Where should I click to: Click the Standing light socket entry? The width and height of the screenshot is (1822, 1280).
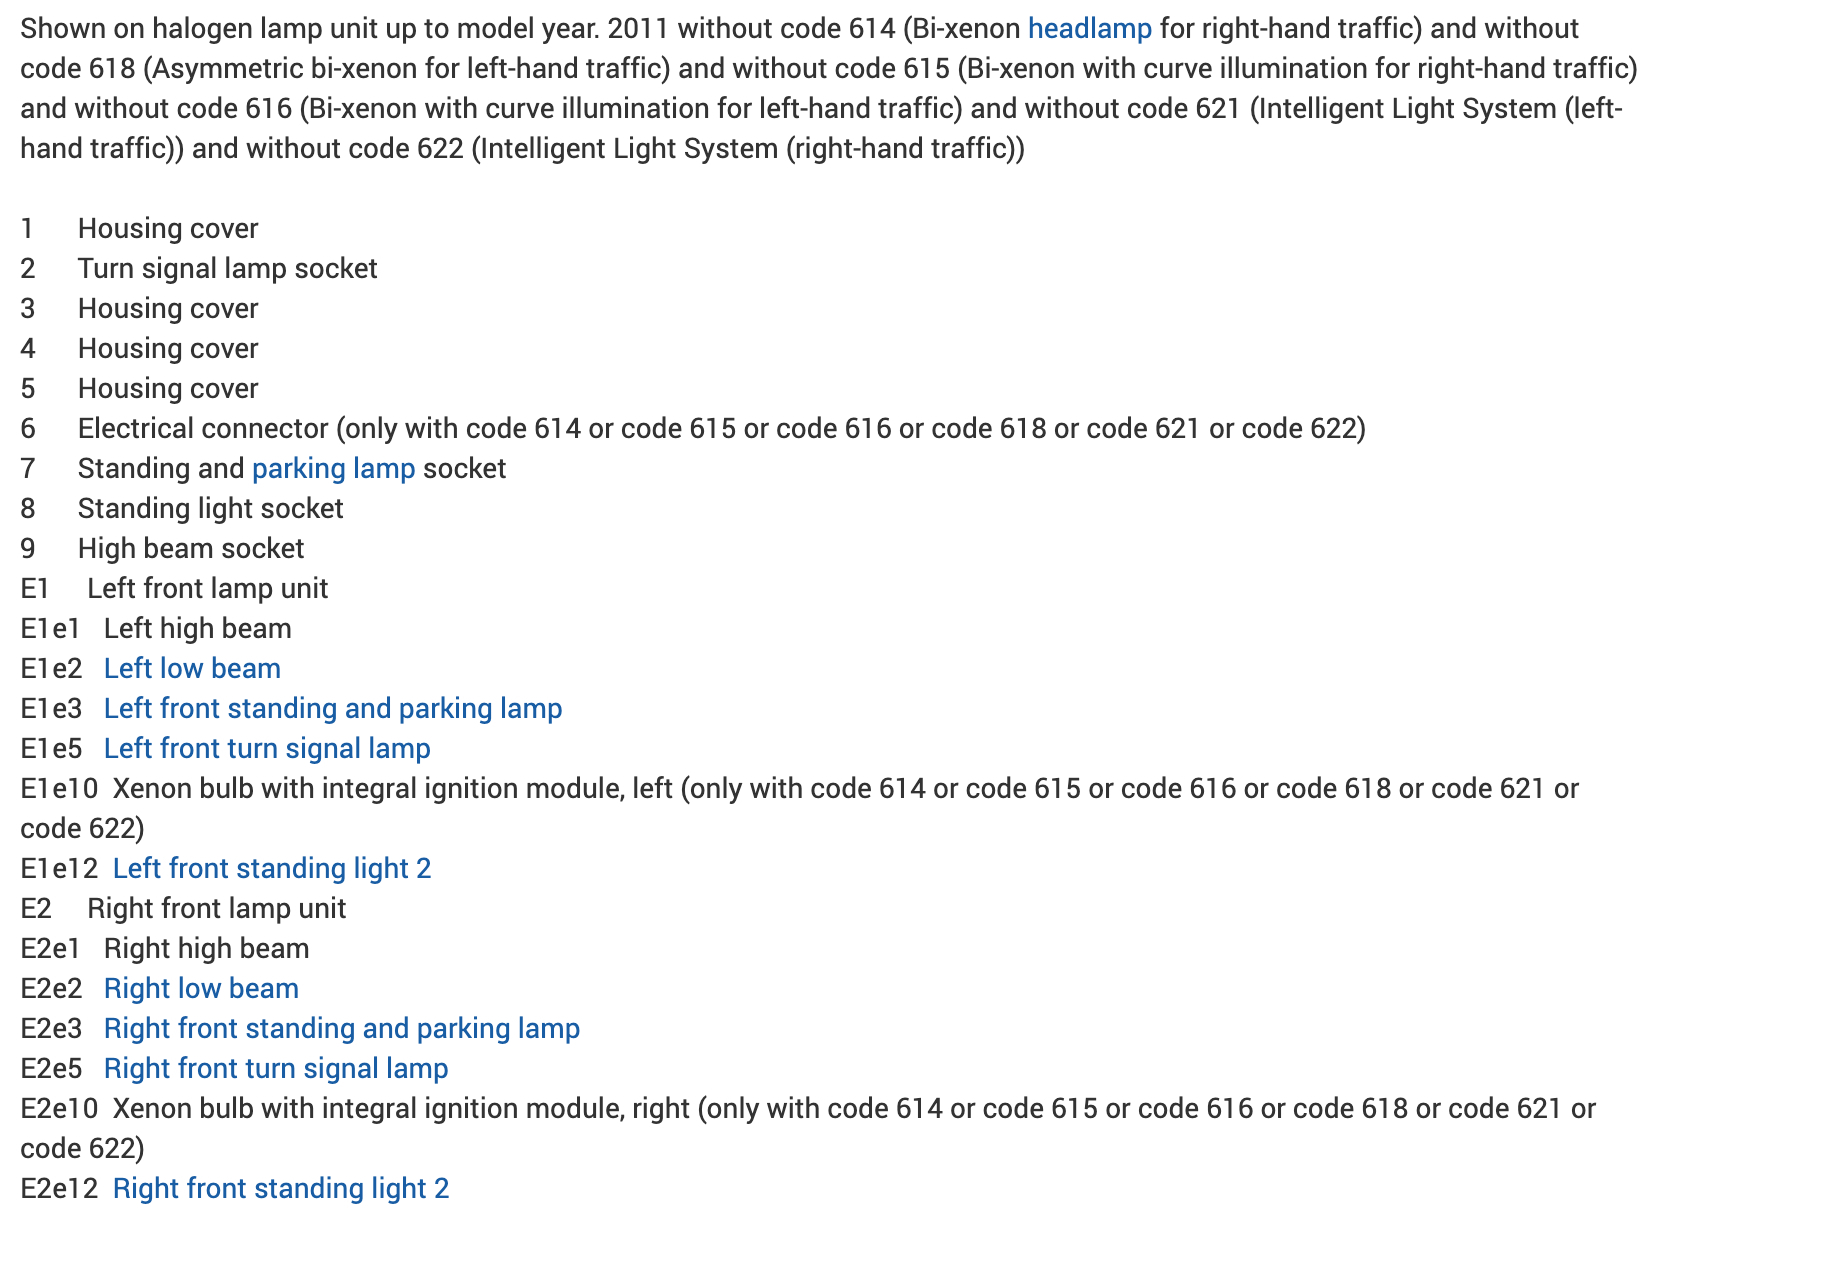click(210, 508)
